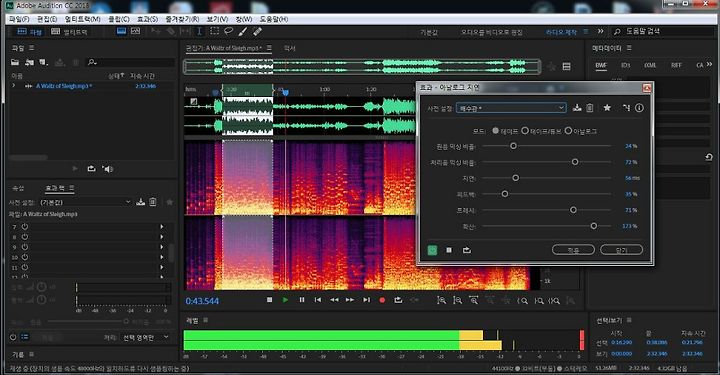Toggle main power for Effects Rack
The width and height of the screenshot is (720, 375).
13,337
